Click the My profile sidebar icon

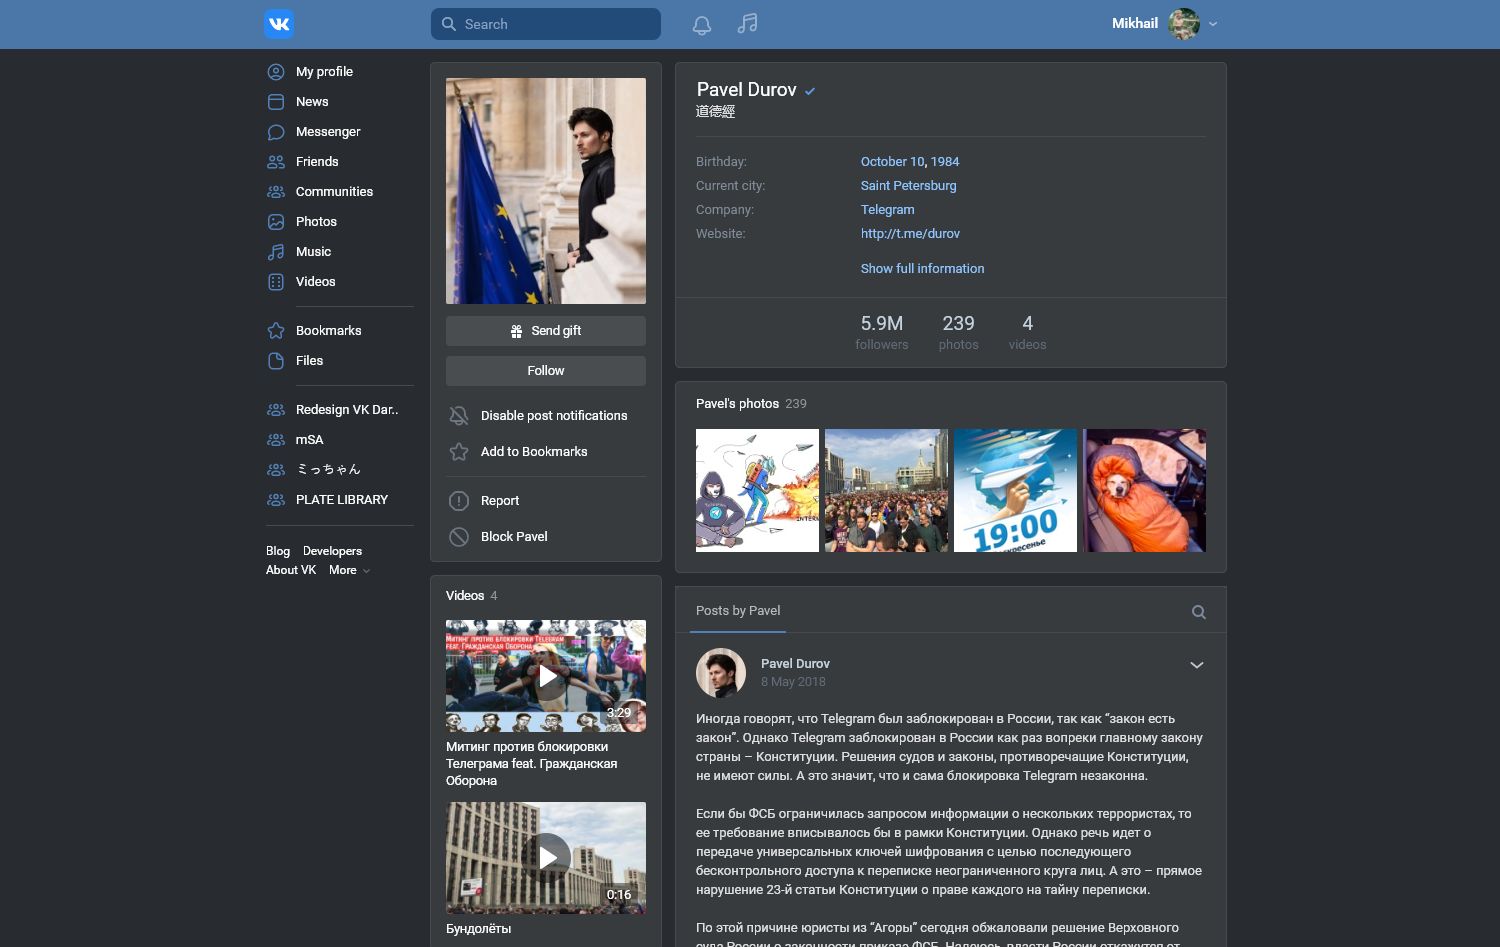click(x=276, y=72)
